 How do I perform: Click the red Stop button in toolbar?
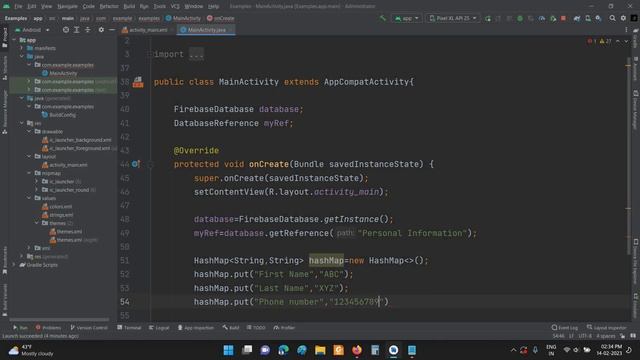click(563, 18)
